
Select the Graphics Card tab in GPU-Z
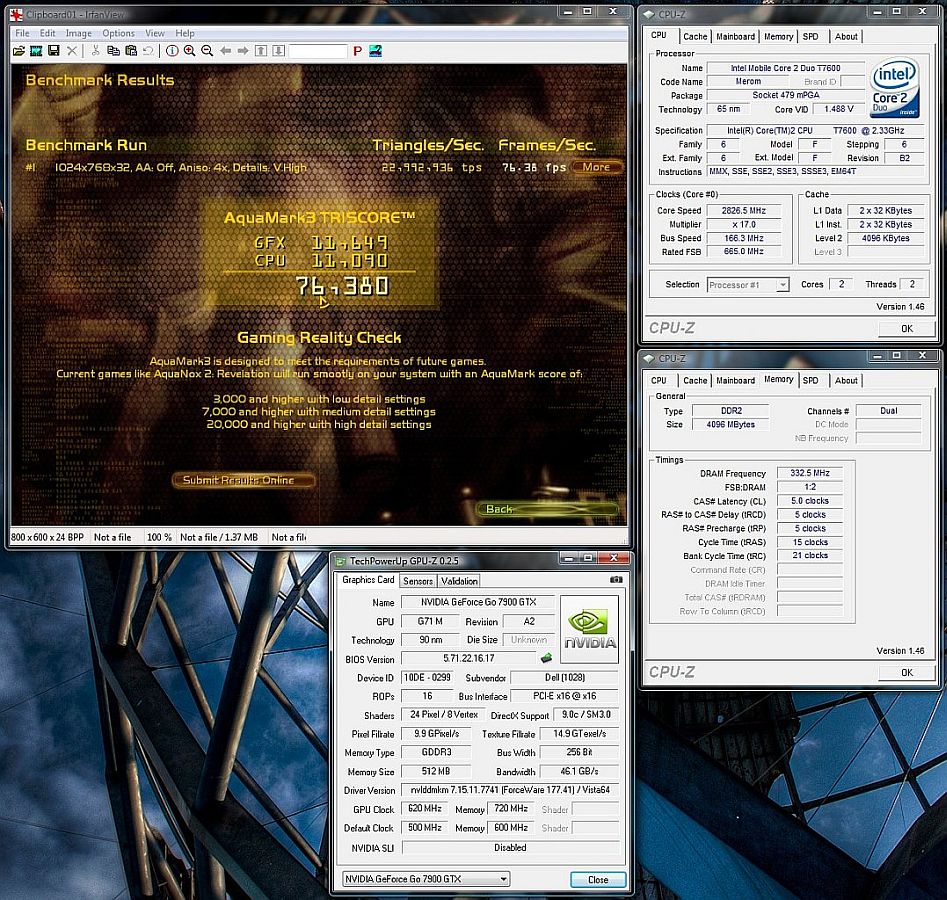[368, 580]
